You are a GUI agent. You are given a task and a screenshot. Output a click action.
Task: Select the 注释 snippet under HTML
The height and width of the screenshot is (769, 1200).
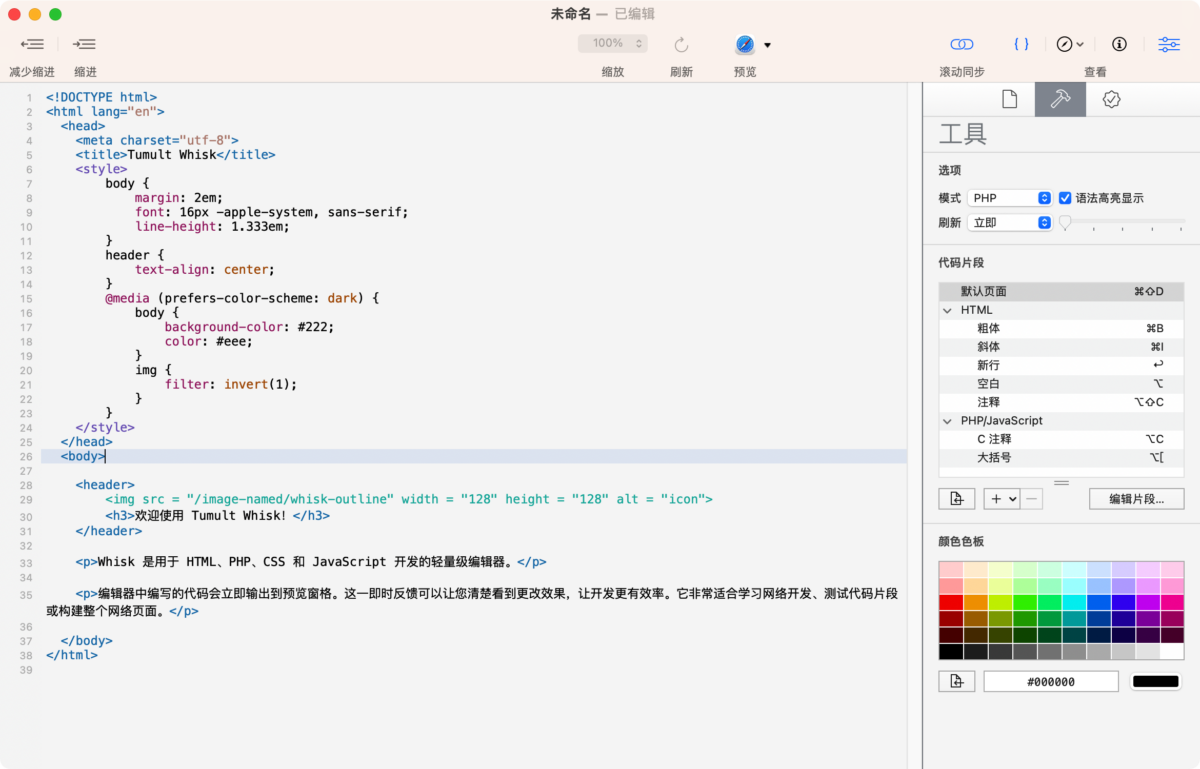[x=1061, y=402]
